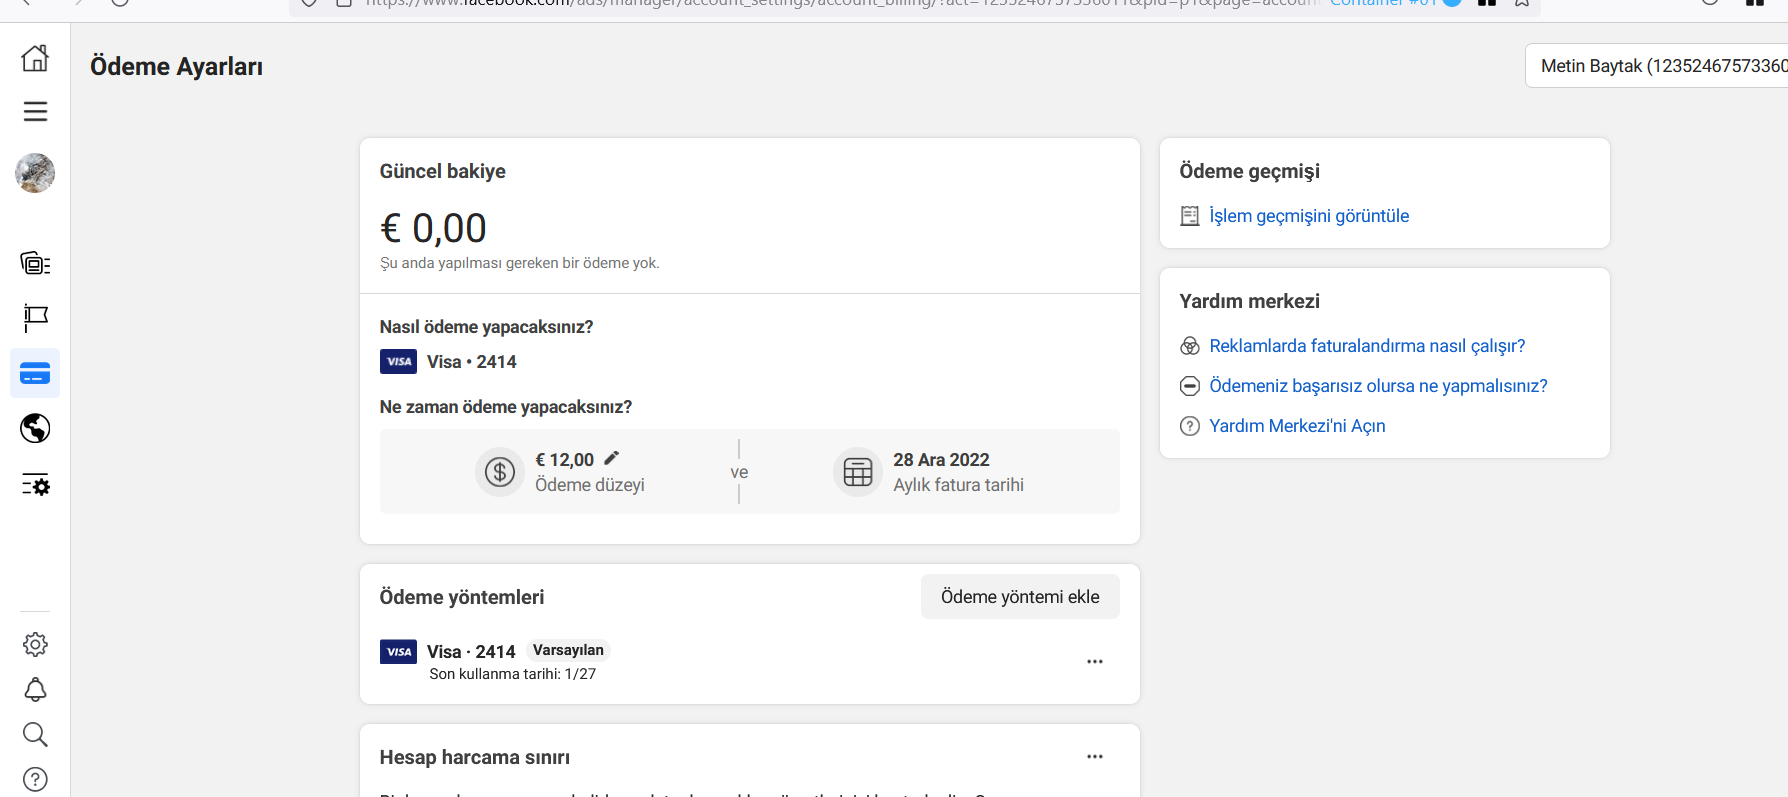Click the Visa logo under Nasıl ödeme yapacaksınız?

398,361
